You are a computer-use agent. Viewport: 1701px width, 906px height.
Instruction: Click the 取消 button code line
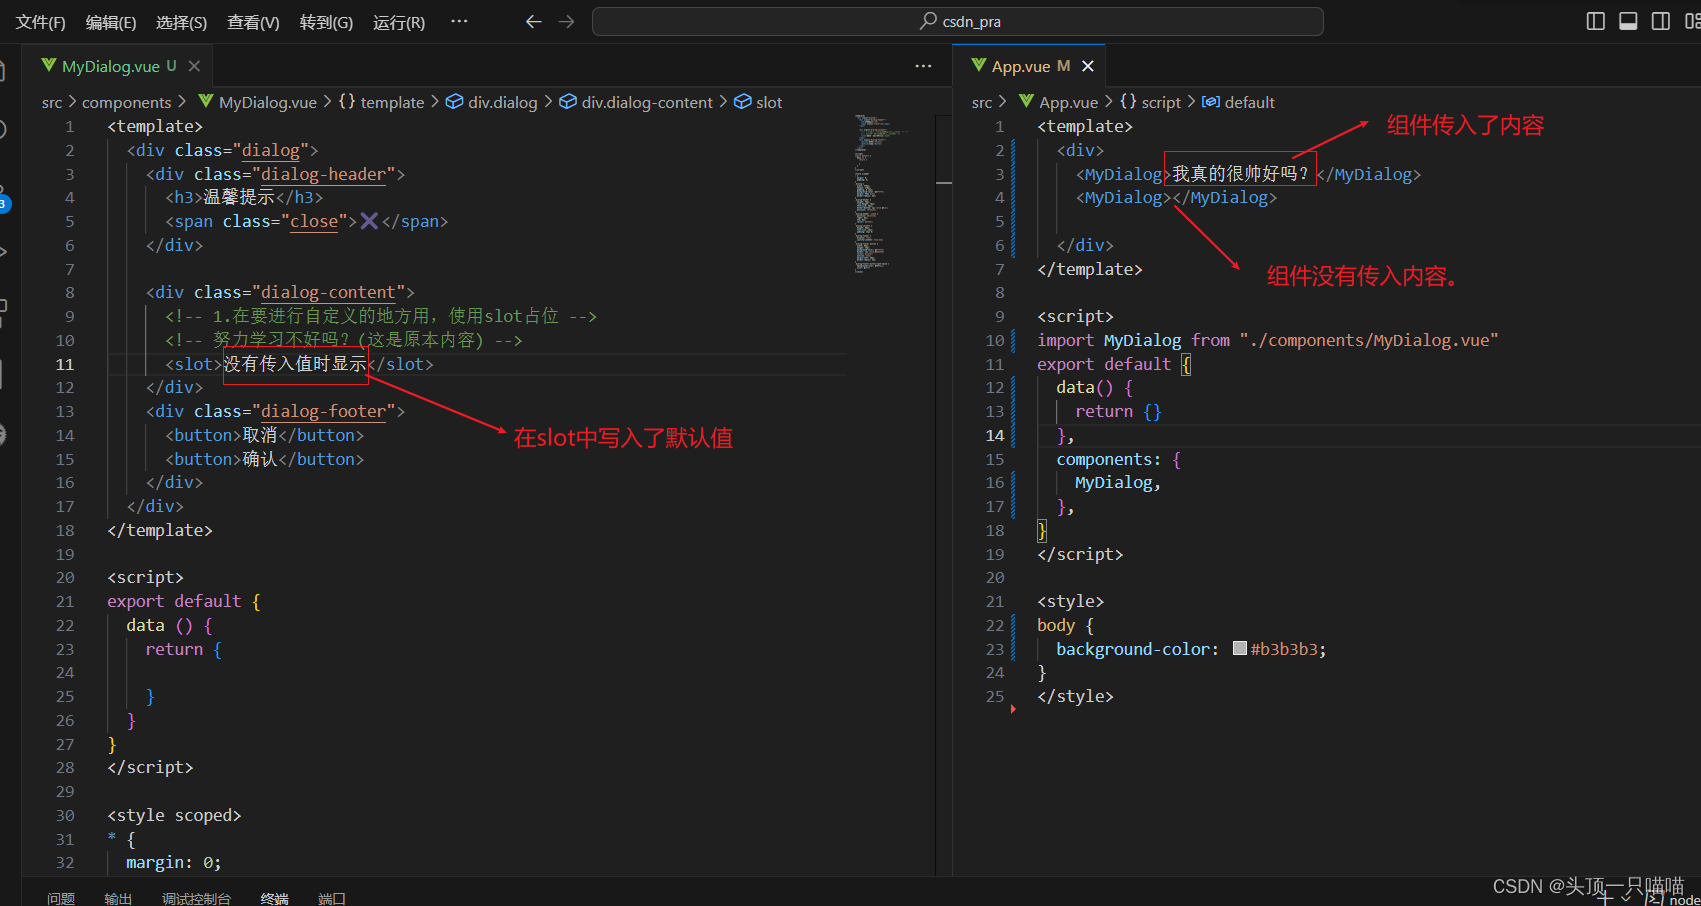264,435
